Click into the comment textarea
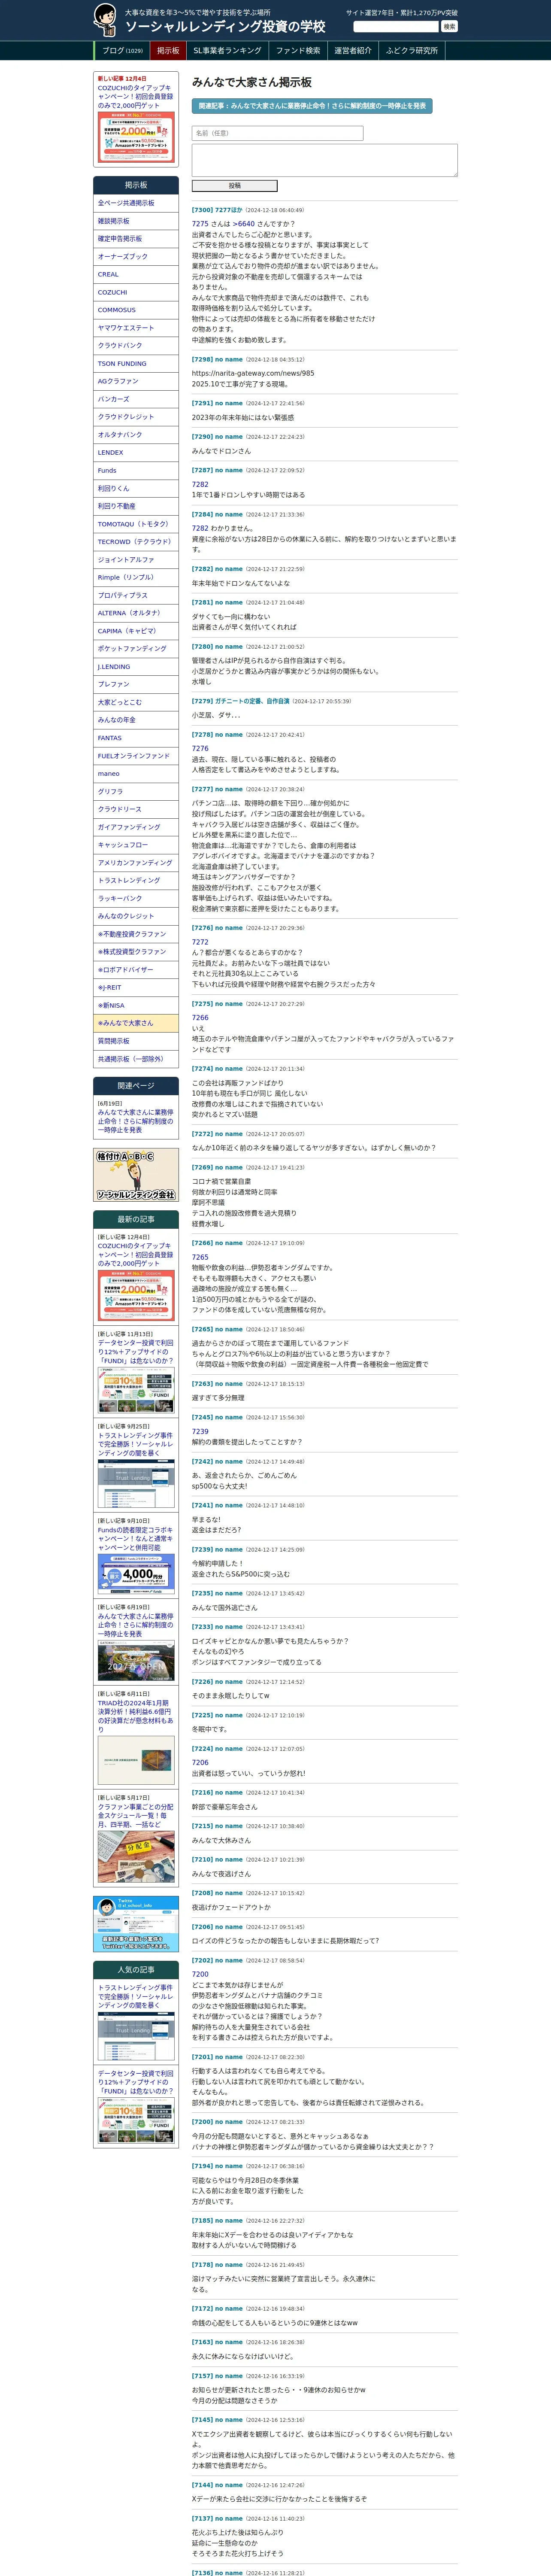Image resolution: width=551 pixels, height=2576 pixels. pyautogui.click(x=324, y=160)
